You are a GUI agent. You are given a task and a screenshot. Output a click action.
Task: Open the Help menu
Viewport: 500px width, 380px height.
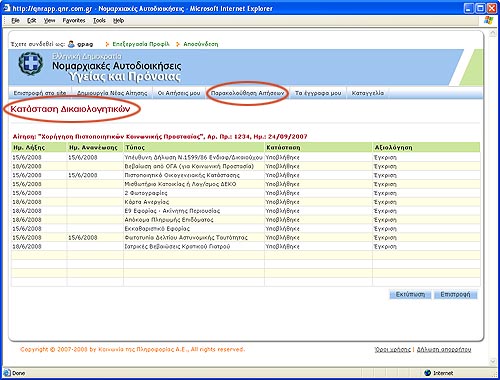point(118,21)
